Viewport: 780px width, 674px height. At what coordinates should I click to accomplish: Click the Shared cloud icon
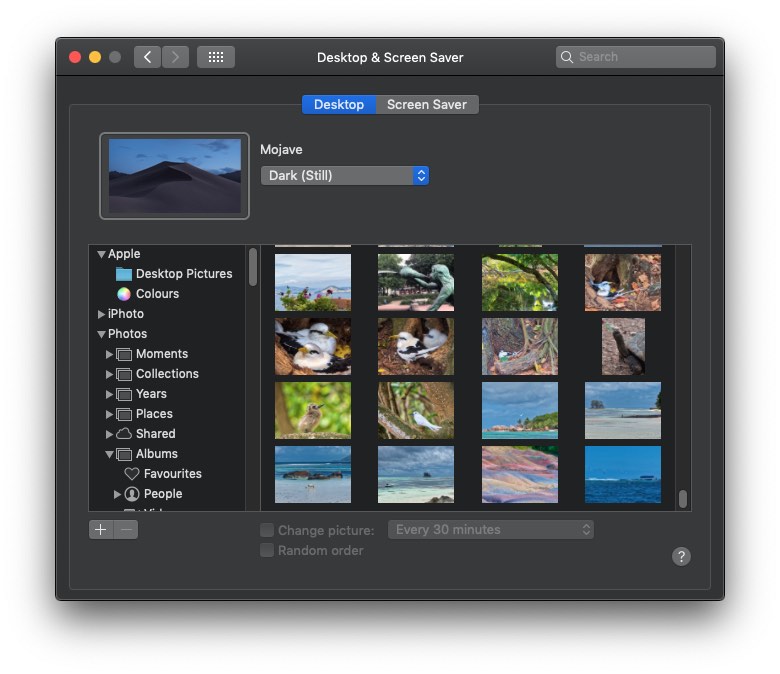124,434
